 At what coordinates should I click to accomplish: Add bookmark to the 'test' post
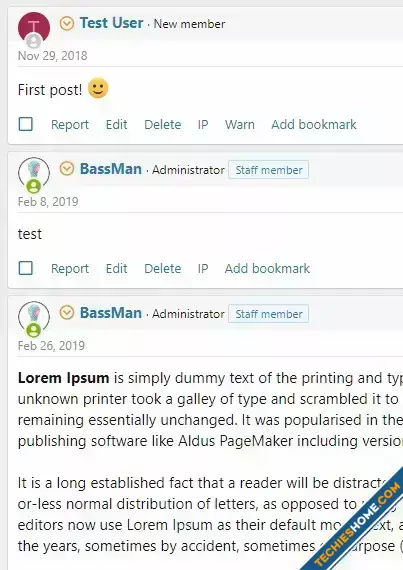pyautogui.click(x=267, y=268)
